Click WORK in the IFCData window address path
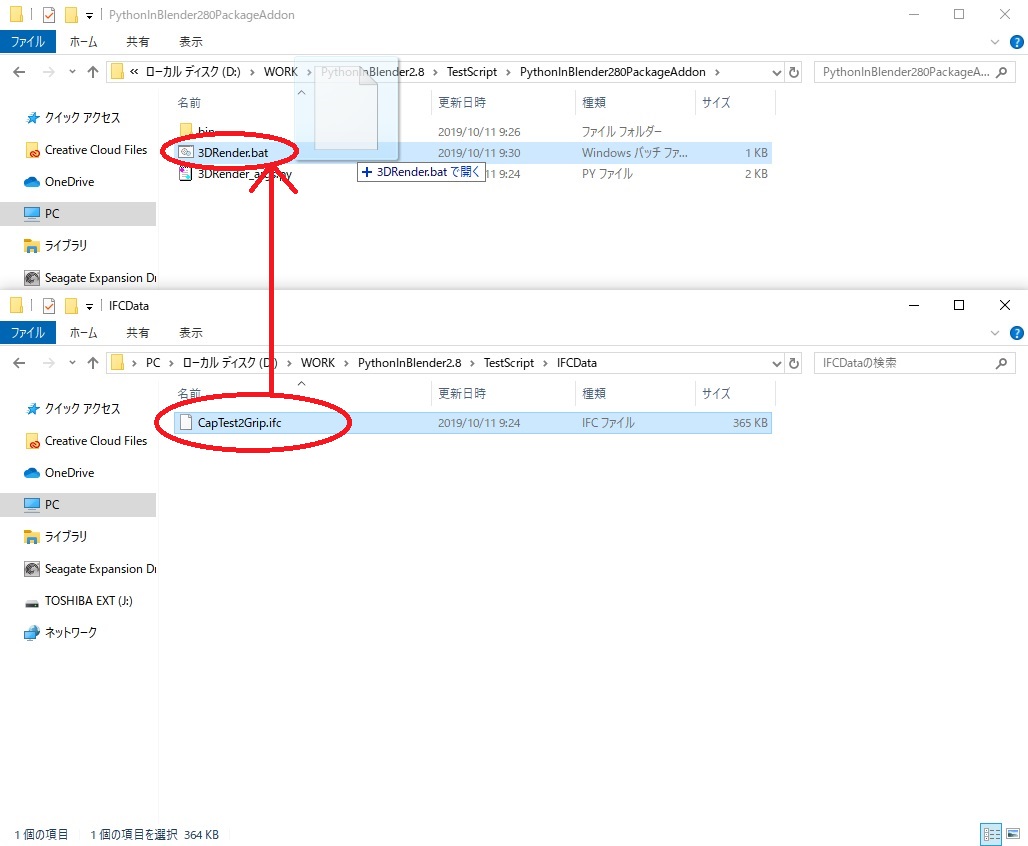Viewport: 1028px width, 846px height. [x=318, y=363]
